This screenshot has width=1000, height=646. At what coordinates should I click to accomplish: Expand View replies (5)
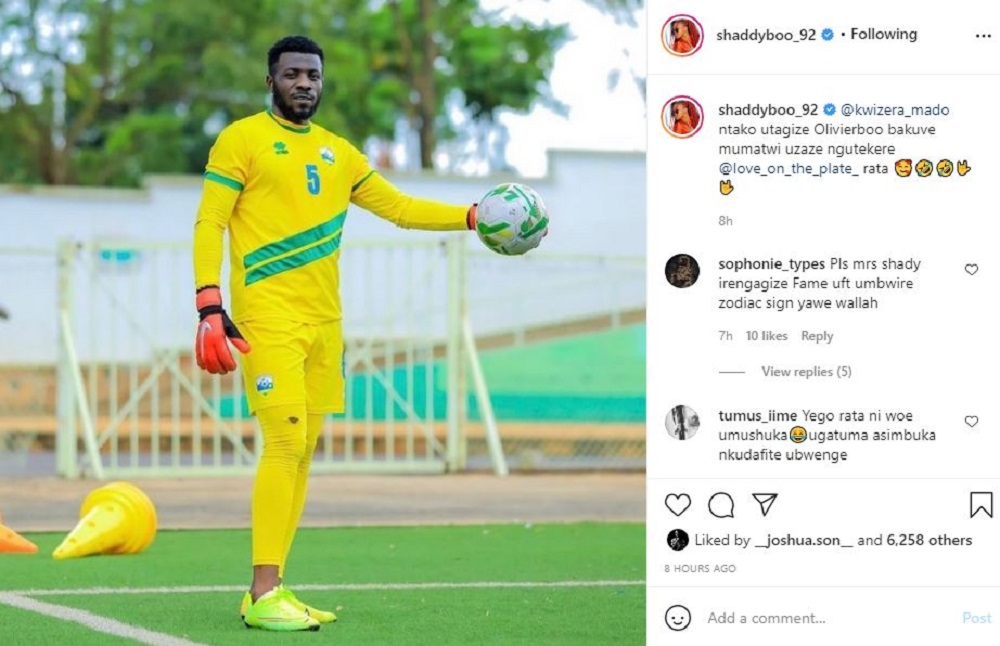coord(806,371)
